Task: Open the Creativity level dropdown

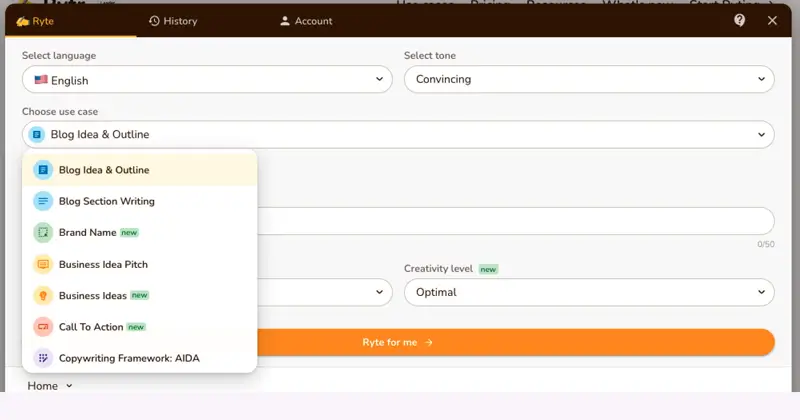Action: [x=589, y=292]
